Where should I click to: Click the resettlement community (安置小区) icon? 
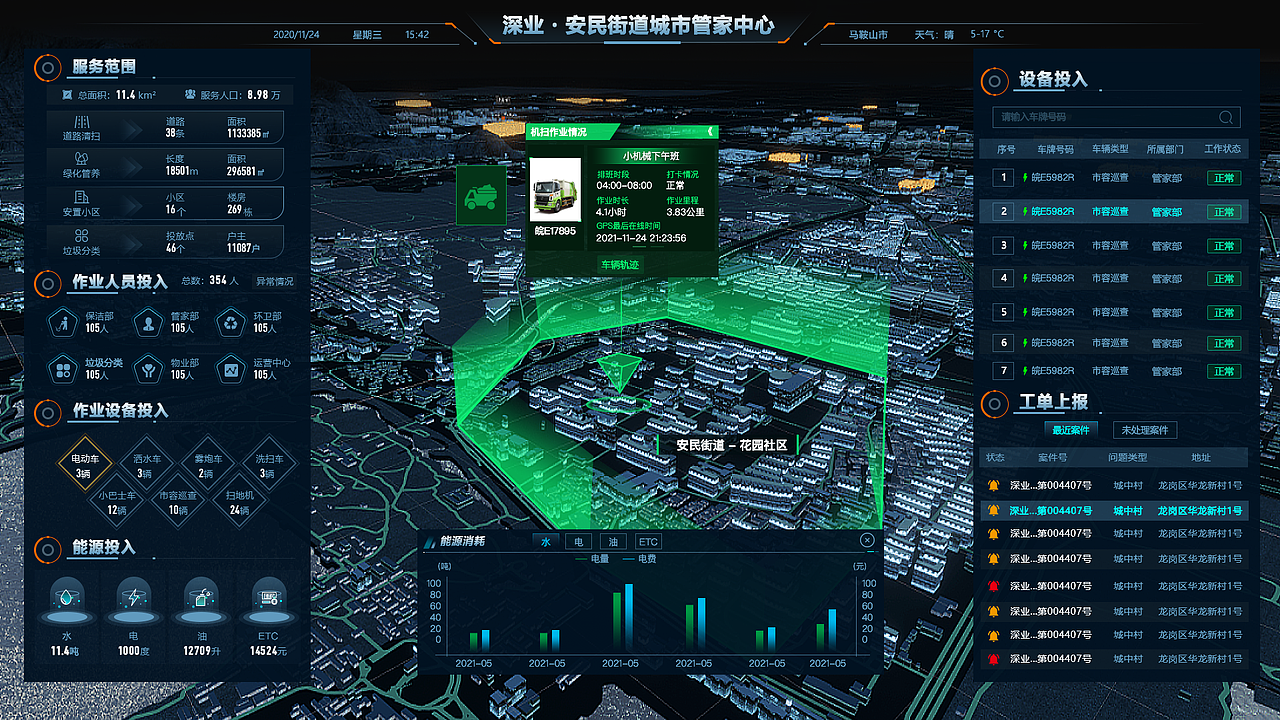tap(83, 198)
